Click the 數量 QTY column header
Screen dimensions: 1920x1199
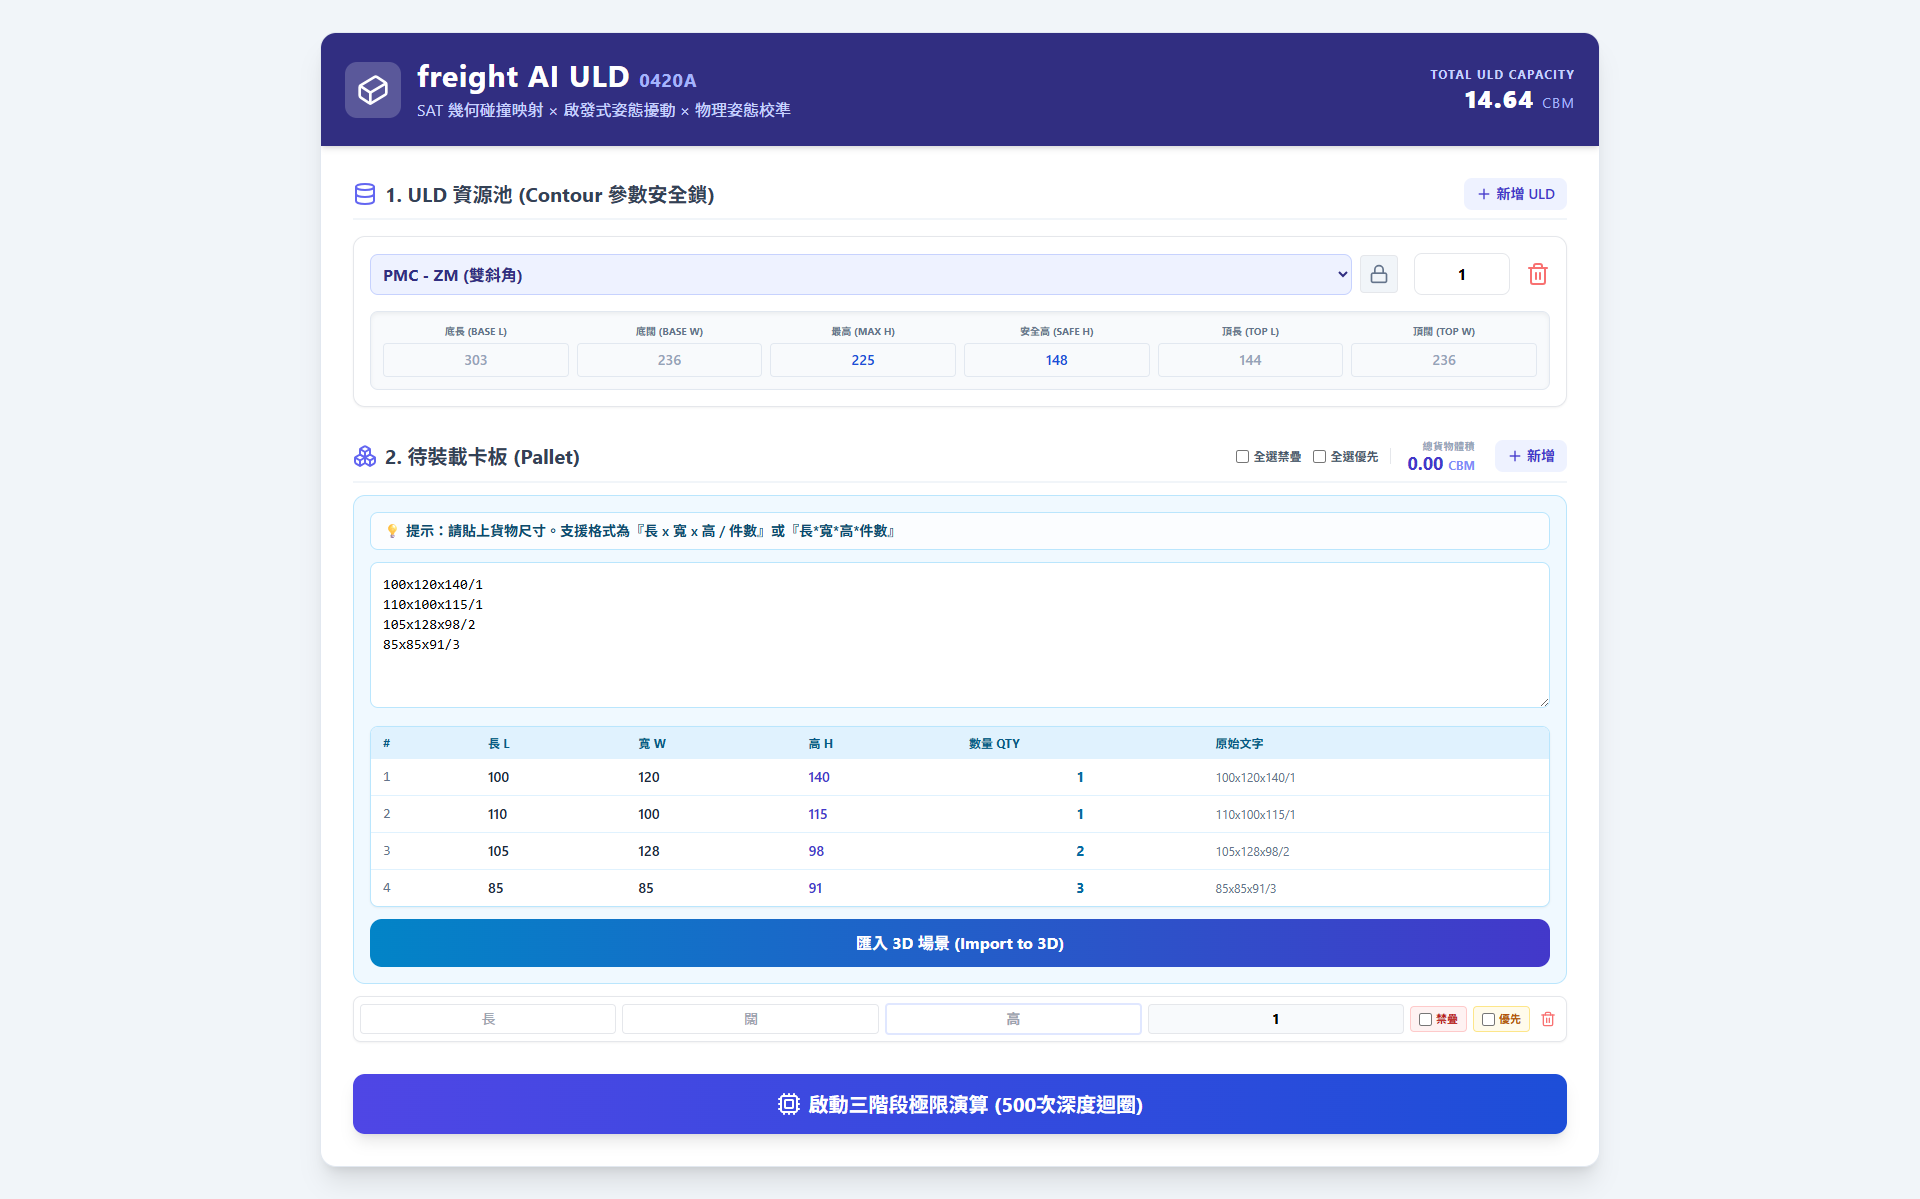coord(994,743)
